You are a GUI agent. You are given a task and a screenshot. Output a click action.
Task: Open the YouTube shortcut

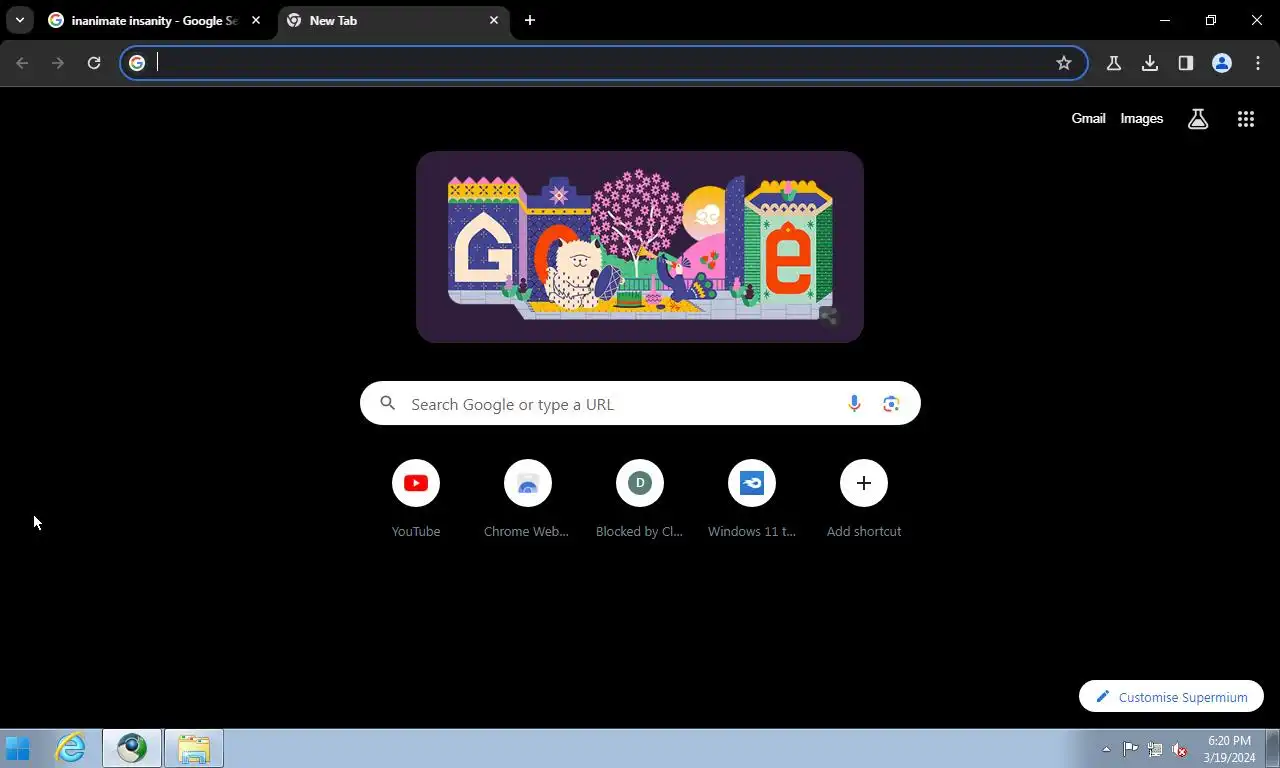coord(416,500)
